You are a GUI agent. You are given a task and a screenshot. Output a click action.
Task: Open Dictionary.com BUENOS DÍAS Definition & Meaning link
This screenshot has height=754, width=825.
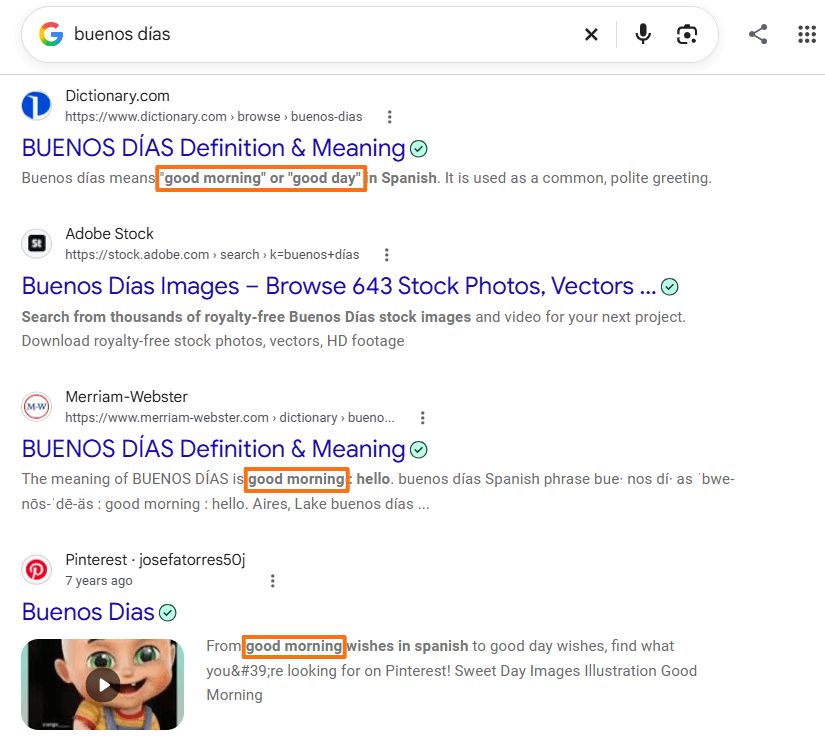coord(213,148)
